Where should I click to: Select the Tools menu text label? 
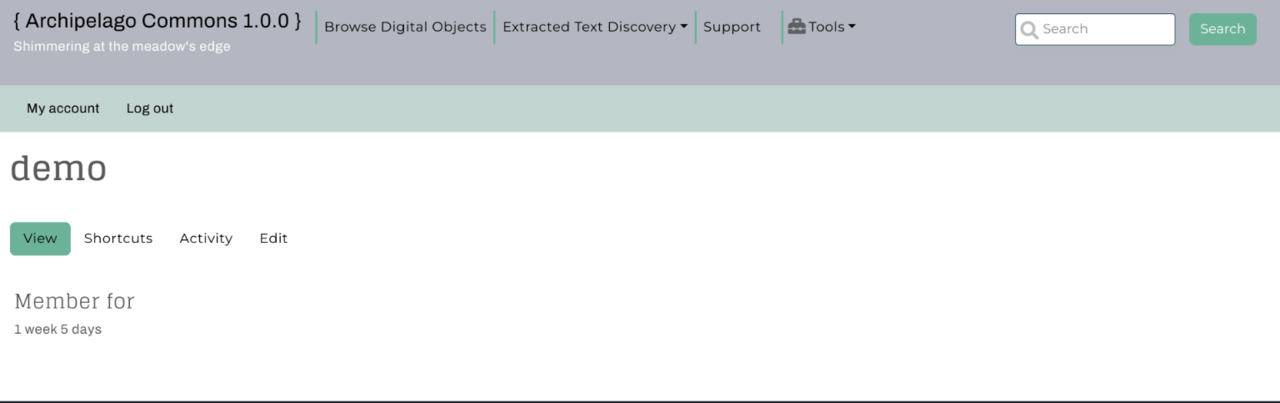[826, 27]
